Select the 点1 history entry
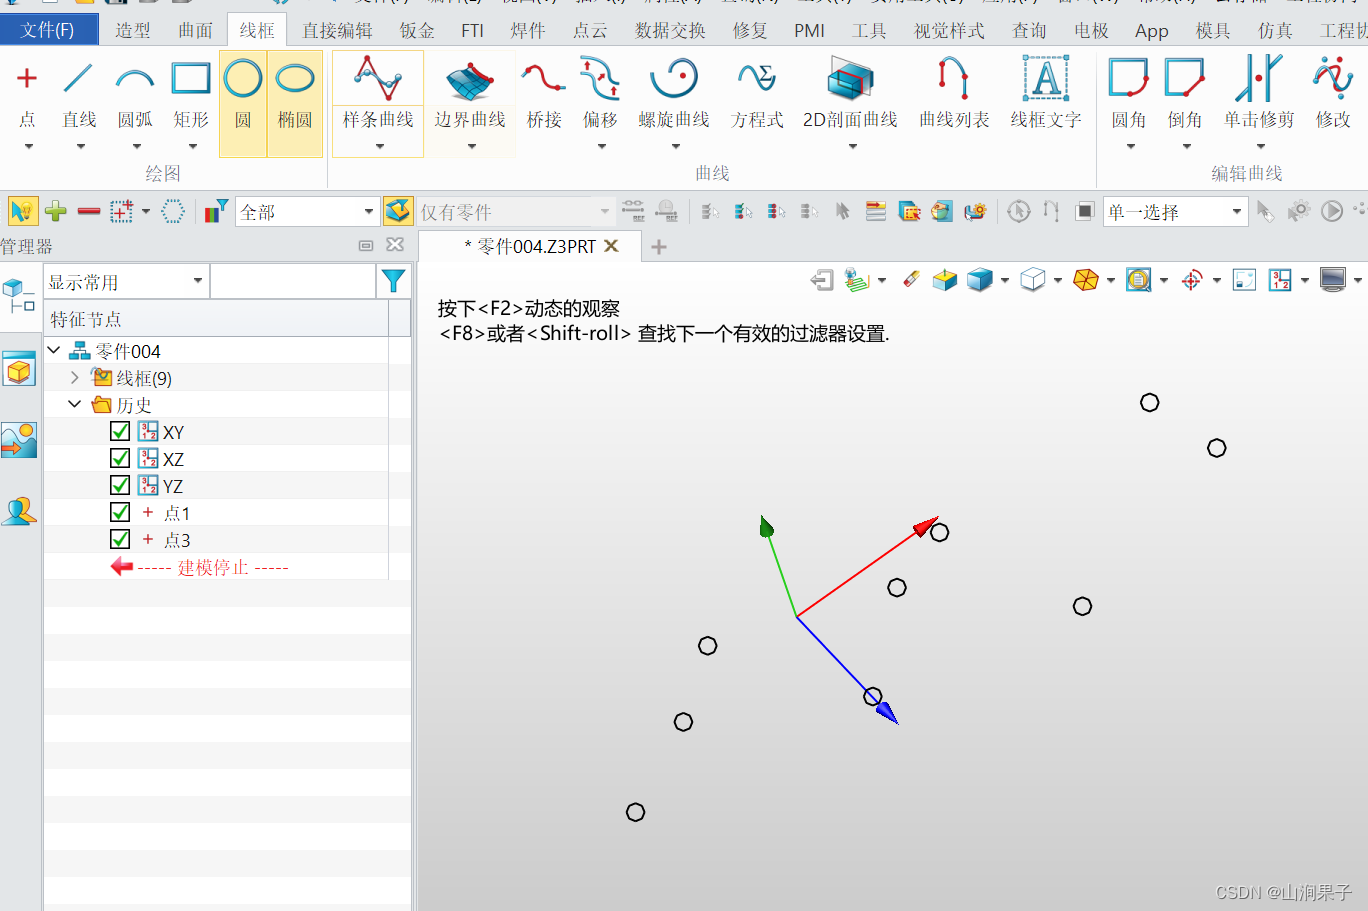Image resolution: width=1368 pixels, height=911 pixels. [177, 513]
